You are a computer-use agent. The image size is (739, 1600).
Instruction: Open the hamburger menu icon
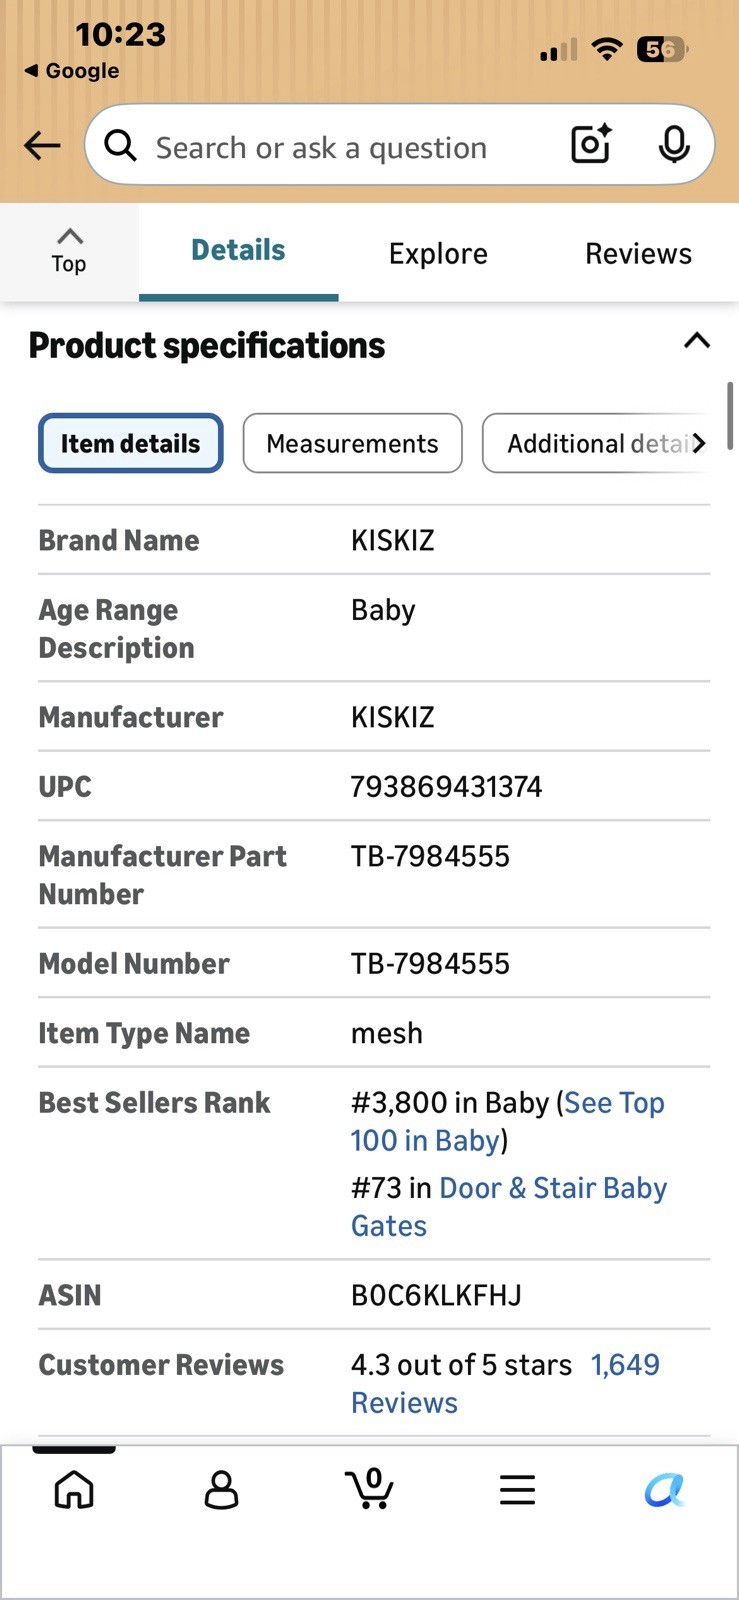coord(517,1490)
